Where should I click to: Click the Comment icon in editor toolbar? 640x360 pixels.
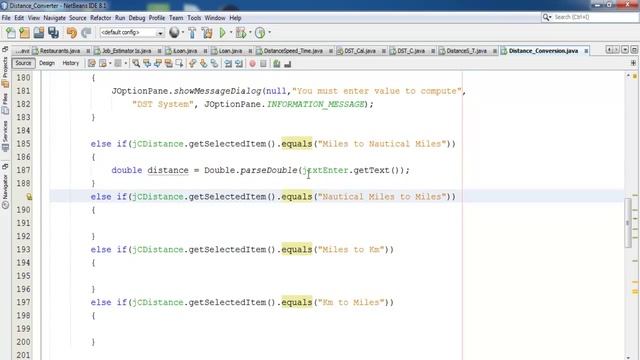point(277,63)
